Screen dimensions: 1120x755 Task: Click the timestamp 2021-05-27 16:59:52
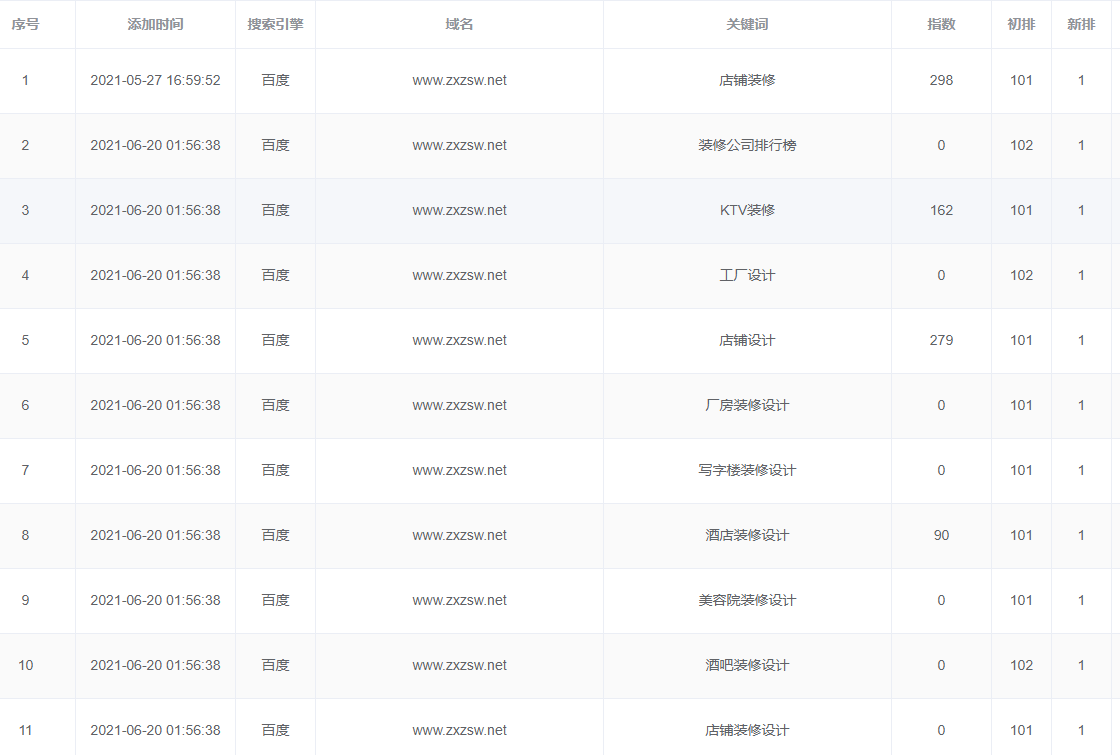point(155,80)
